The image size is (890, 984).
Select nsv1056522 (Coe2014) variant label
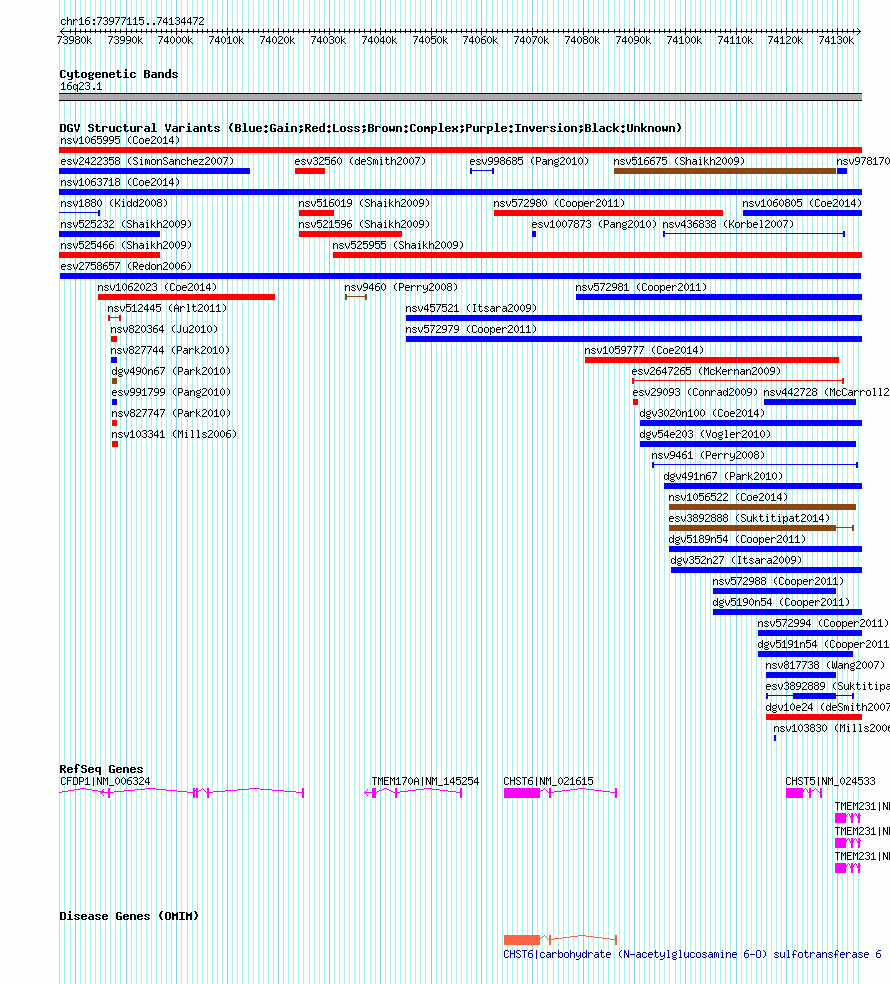(728, 498)
